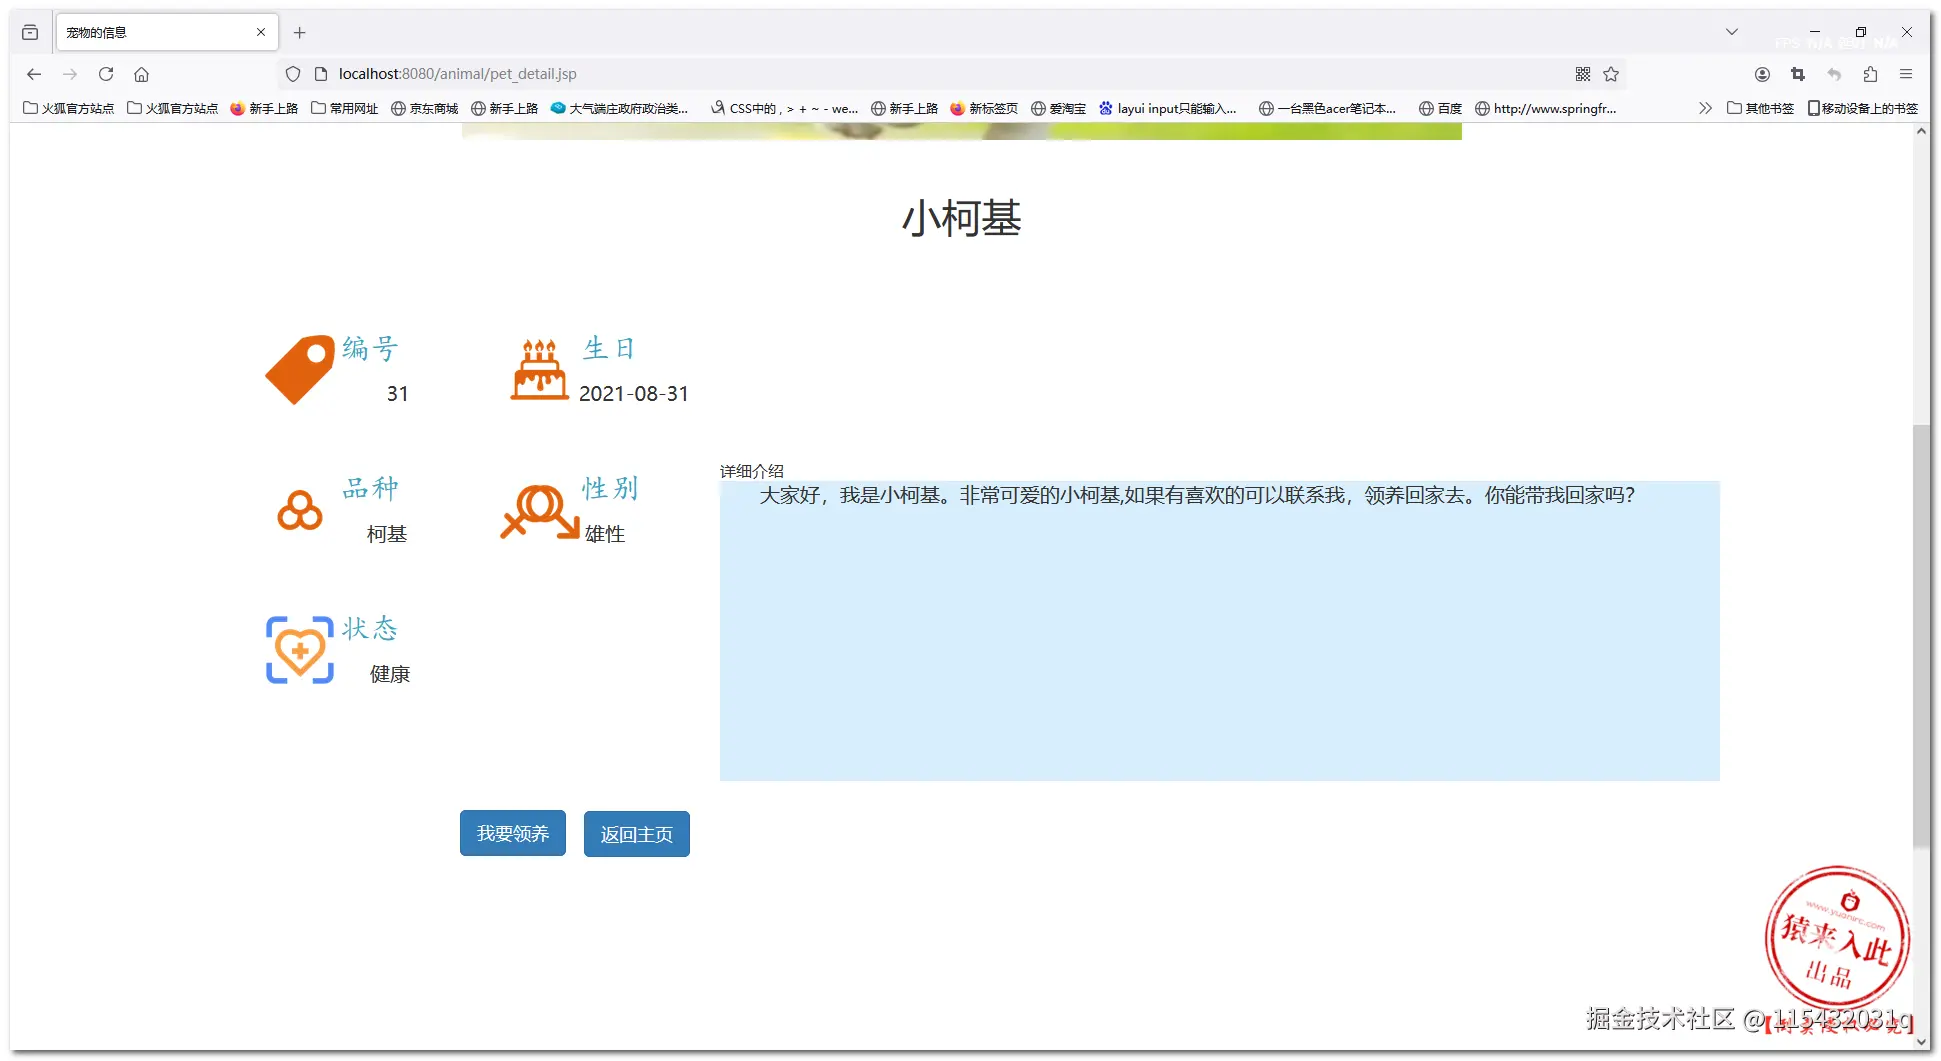Show site information page icon
Screen dimensions: 1941x1061
click(x=321, y=74)
